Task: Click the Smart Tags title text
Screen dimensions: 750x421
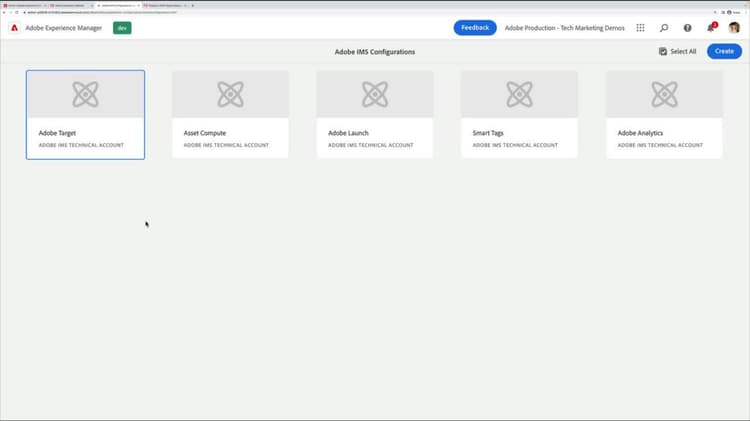Action: tap(488, 133)
